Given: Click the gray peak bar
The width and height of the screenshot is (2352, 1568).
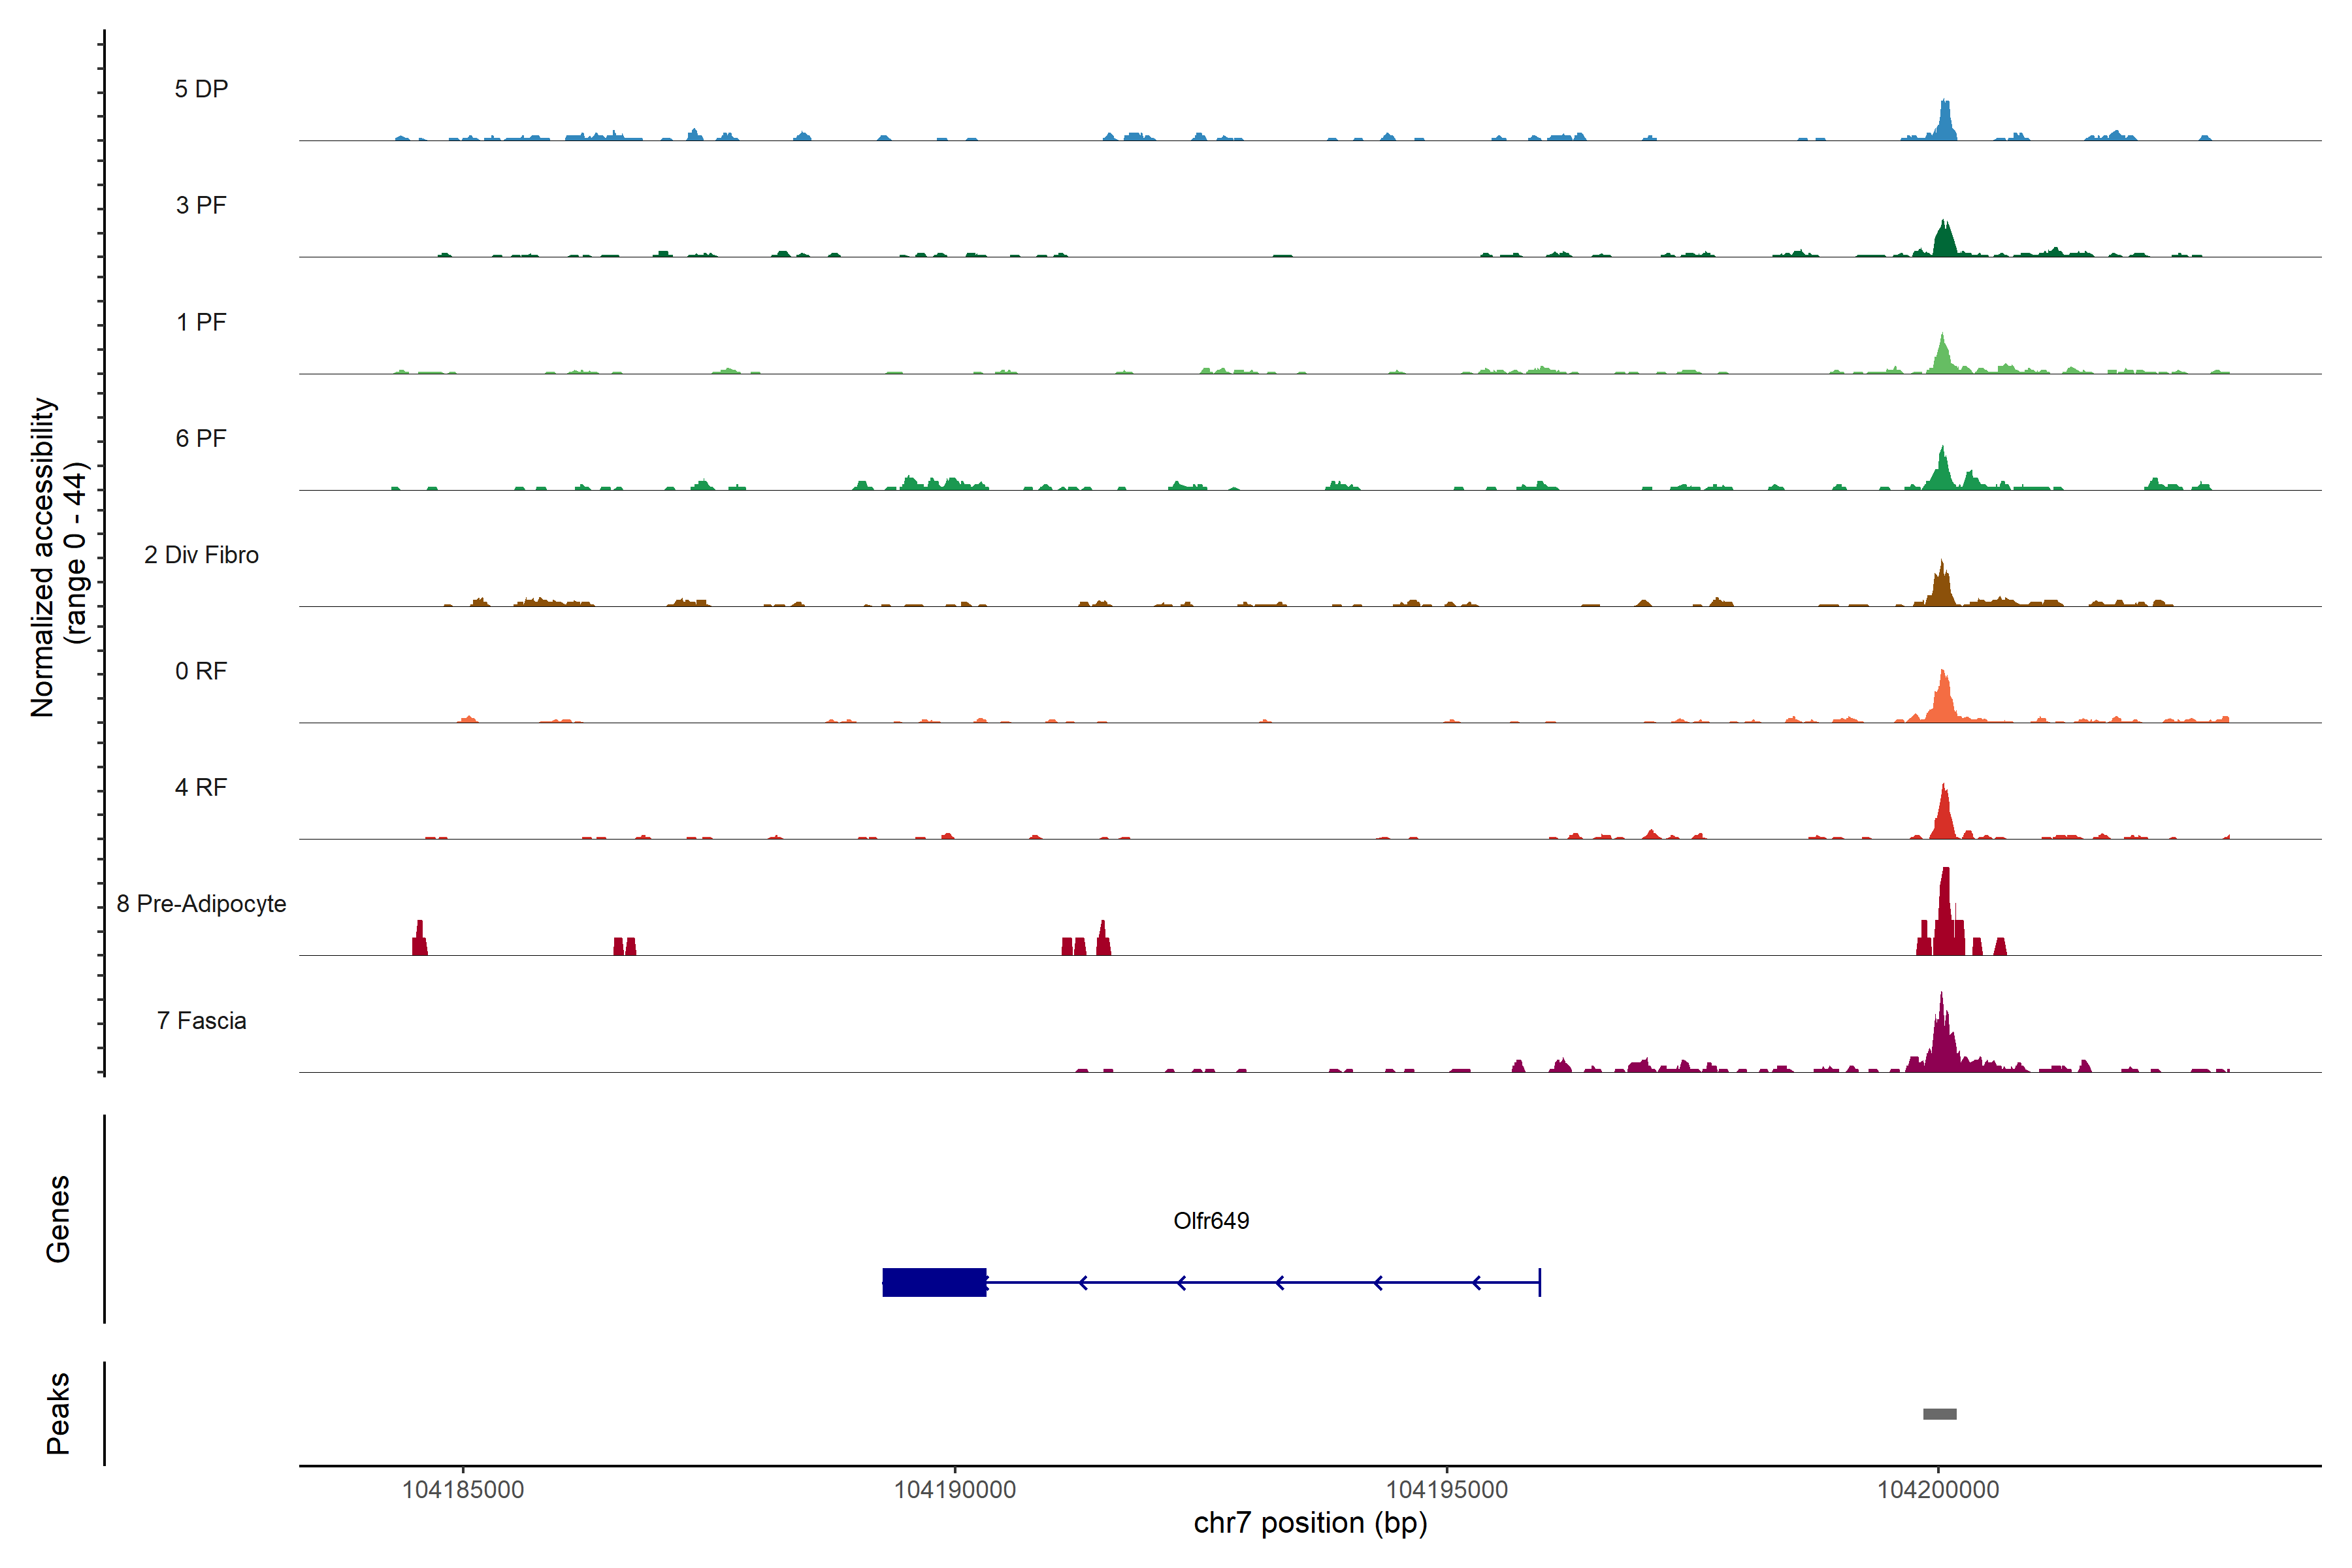Looking at the screenshot, I should [x=1939, y=1414].
